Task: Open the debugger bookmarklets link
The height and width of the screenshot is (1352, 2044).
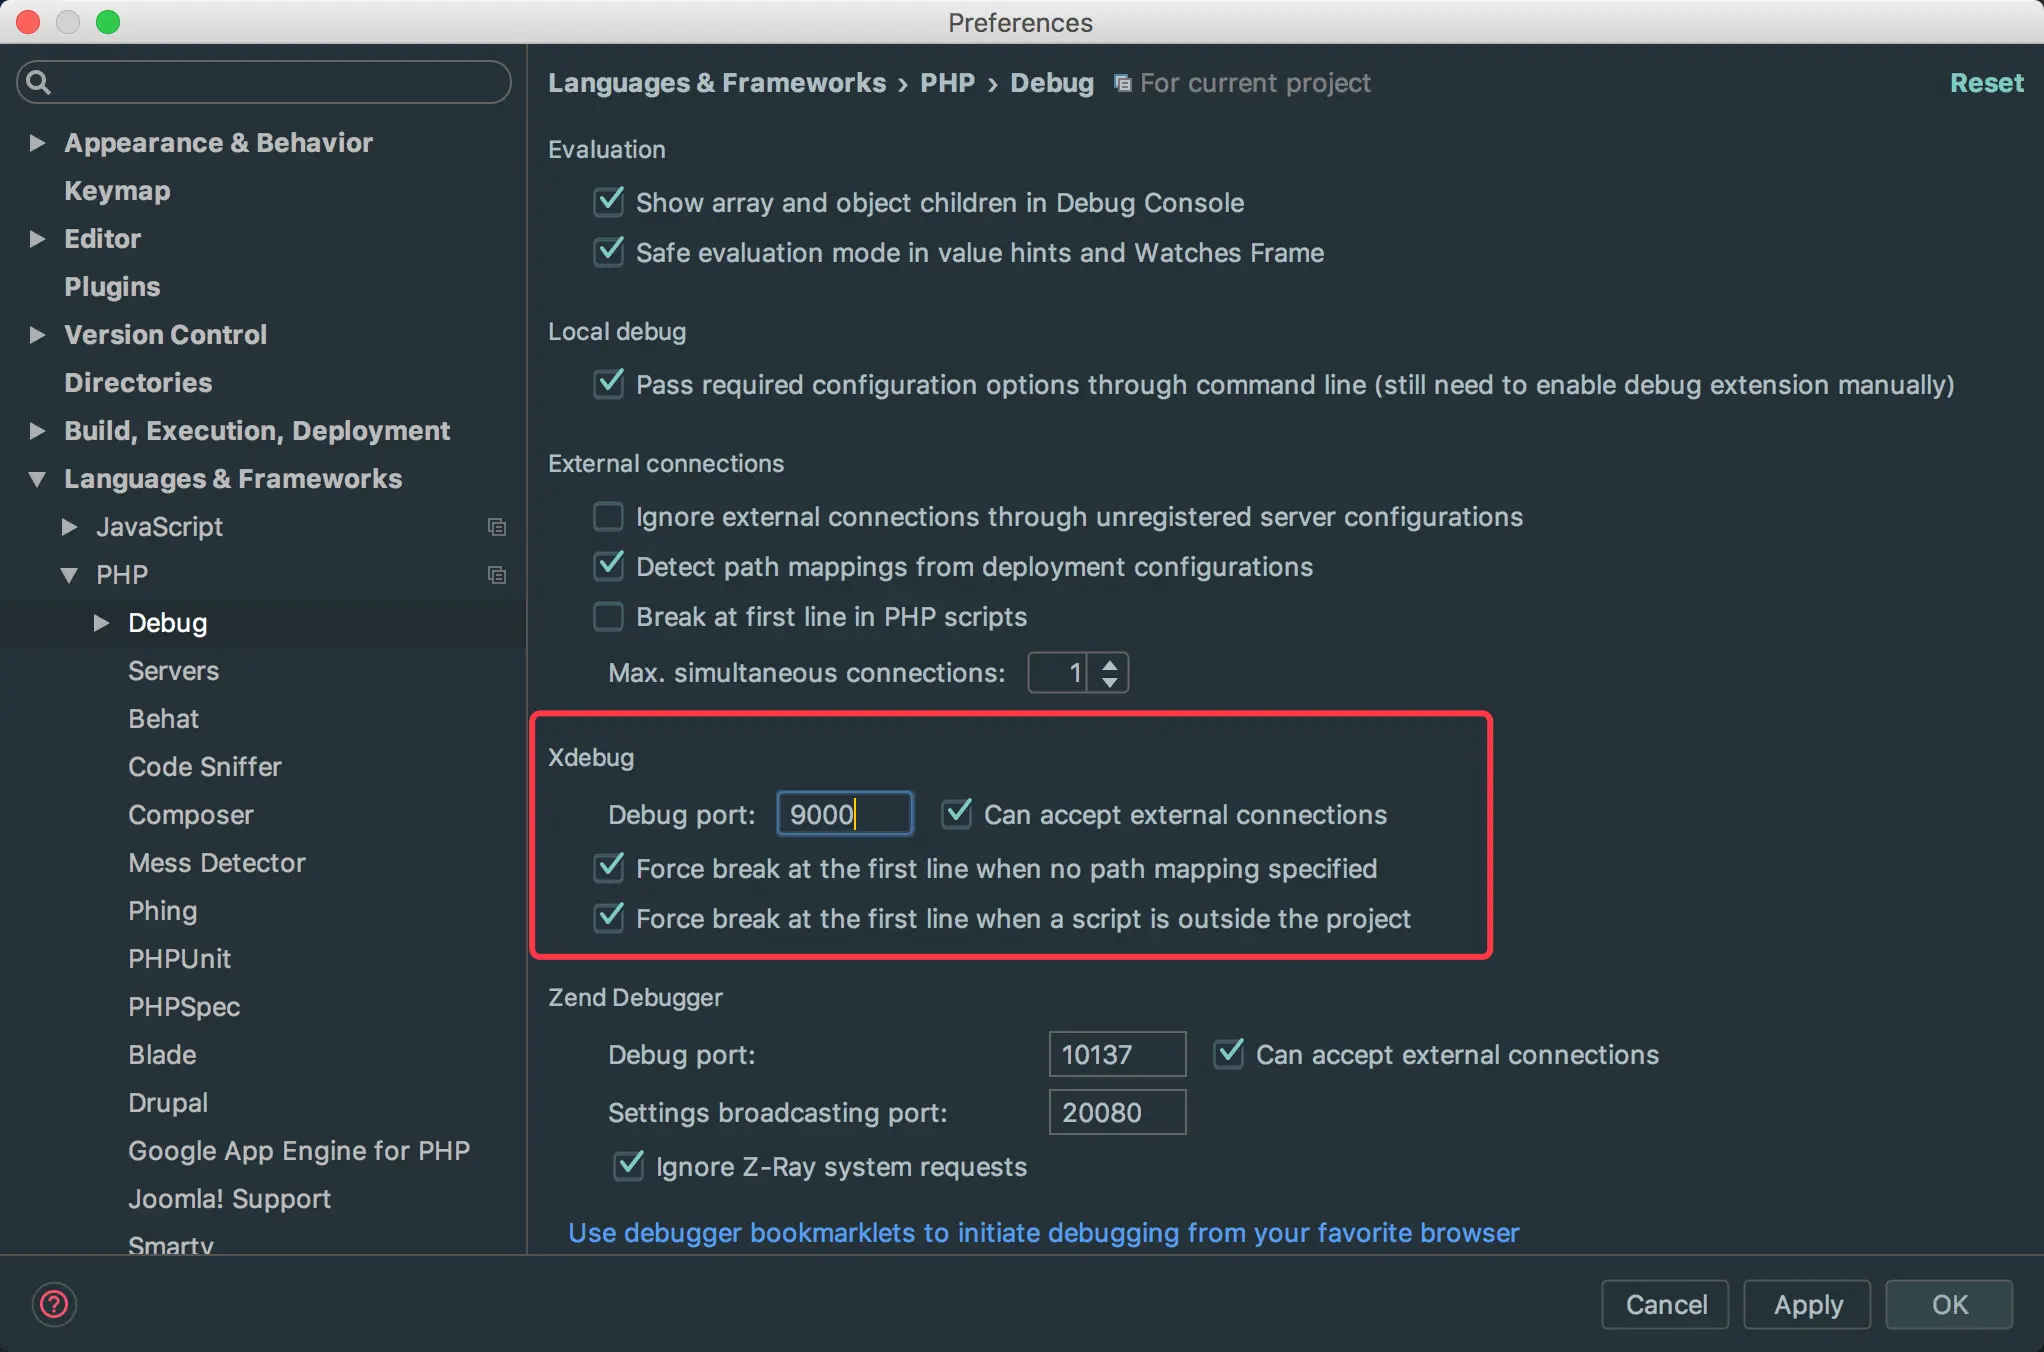Action: 1043,1232
